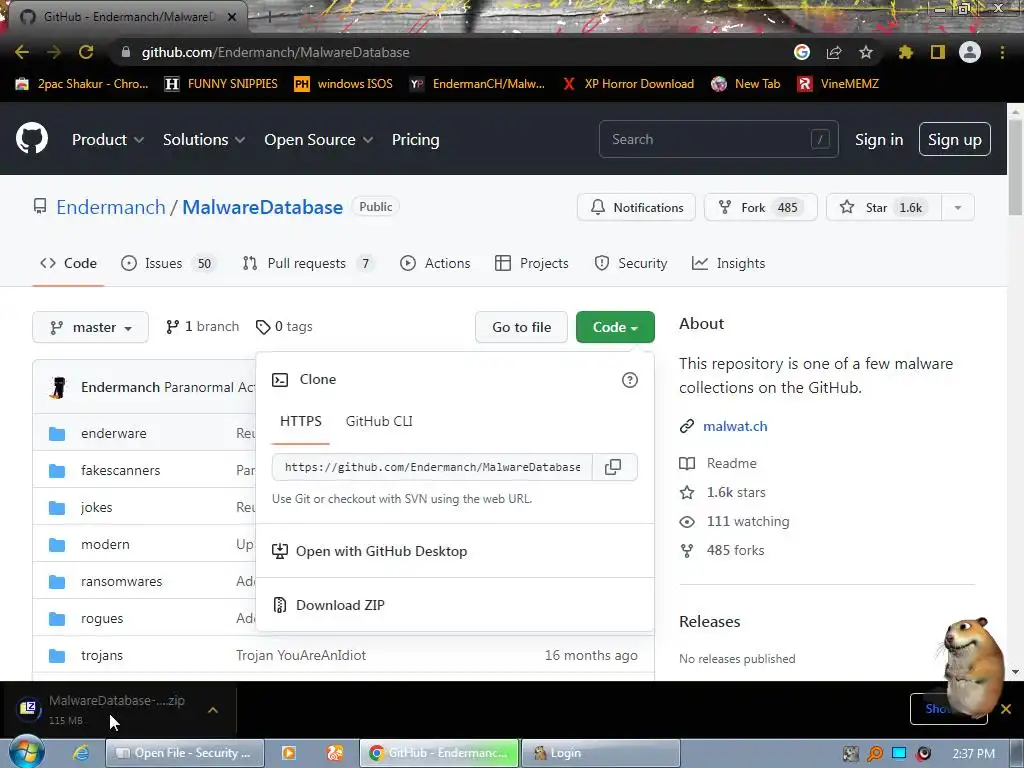The image size is (1024, 768).
Task: Click the Google icon in address bar
Action: [x=802, y=52]
